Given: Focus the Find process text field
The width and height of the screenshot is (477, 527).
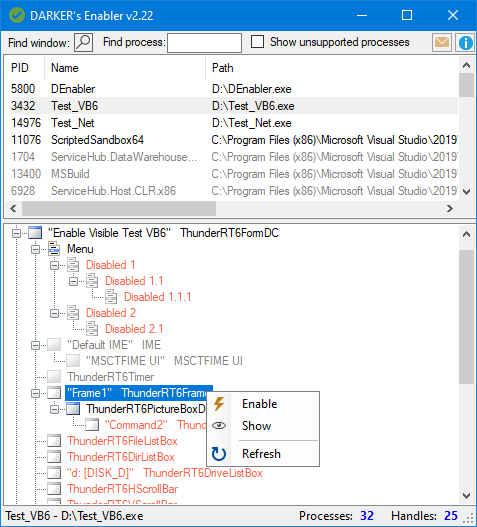Looking at the screenshot, I should (x=204, y=43).
